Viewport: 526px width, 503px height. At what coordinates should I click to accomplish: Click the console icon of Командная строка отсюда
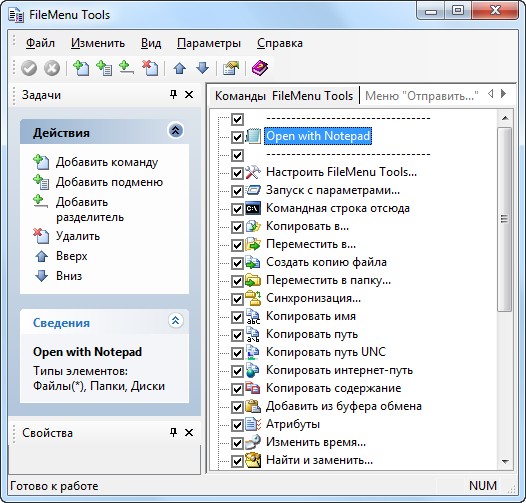[x=253, y=208]
